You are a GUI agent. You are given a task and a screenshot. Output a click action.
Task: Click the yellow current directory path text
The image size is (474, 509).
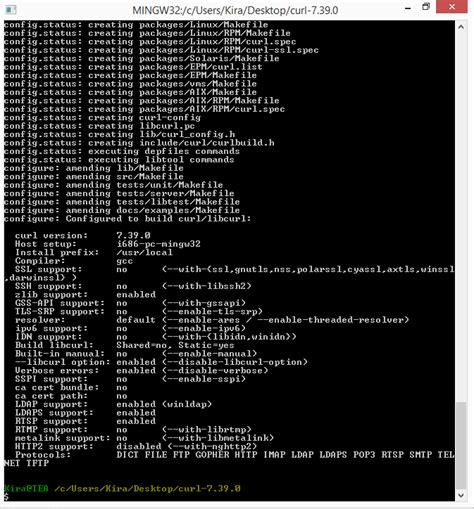pyautogui.click(x=147, y=489)
